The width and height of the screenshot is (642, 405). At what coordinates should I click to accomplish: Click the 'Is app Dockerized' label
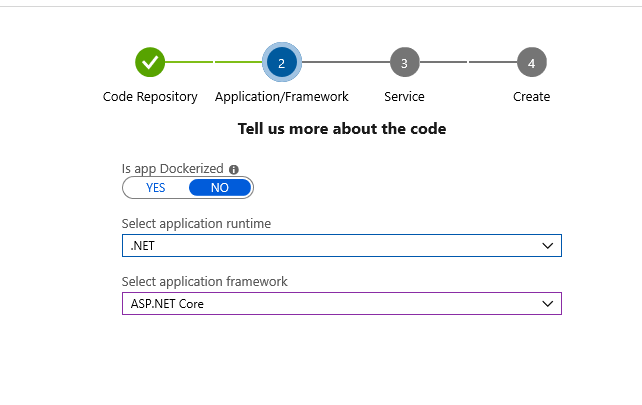coord(173,170)
